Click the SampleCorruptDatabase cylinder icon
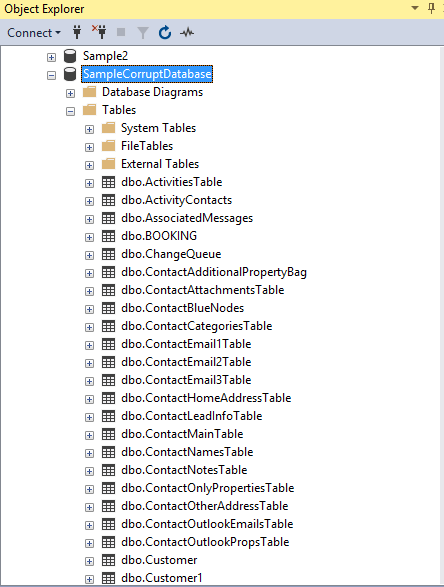 70,74
